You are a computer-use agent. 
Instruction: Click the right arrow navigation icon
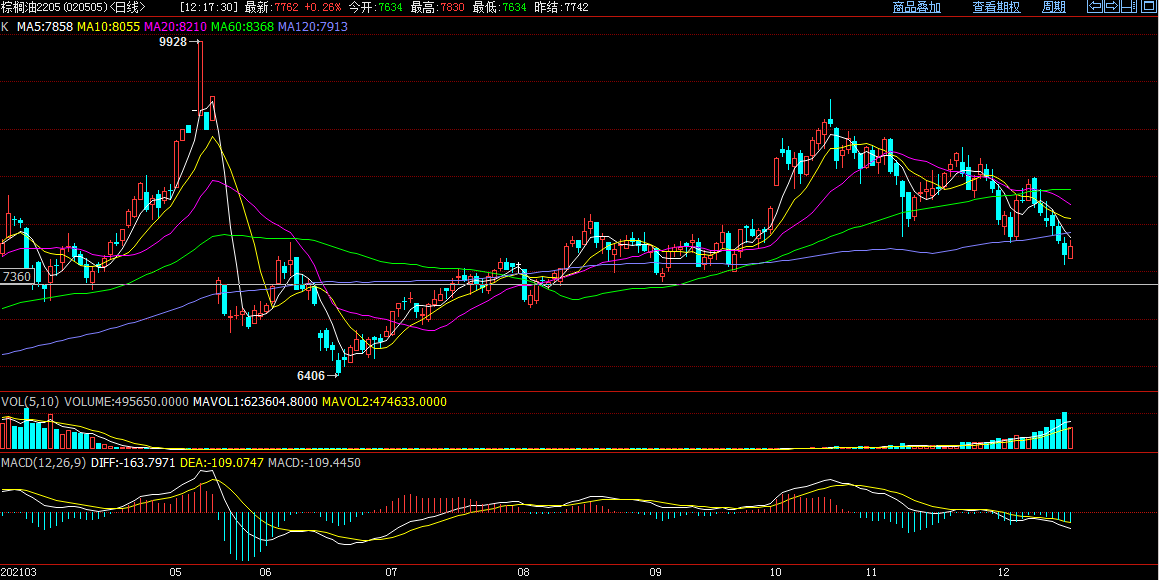1110,7
